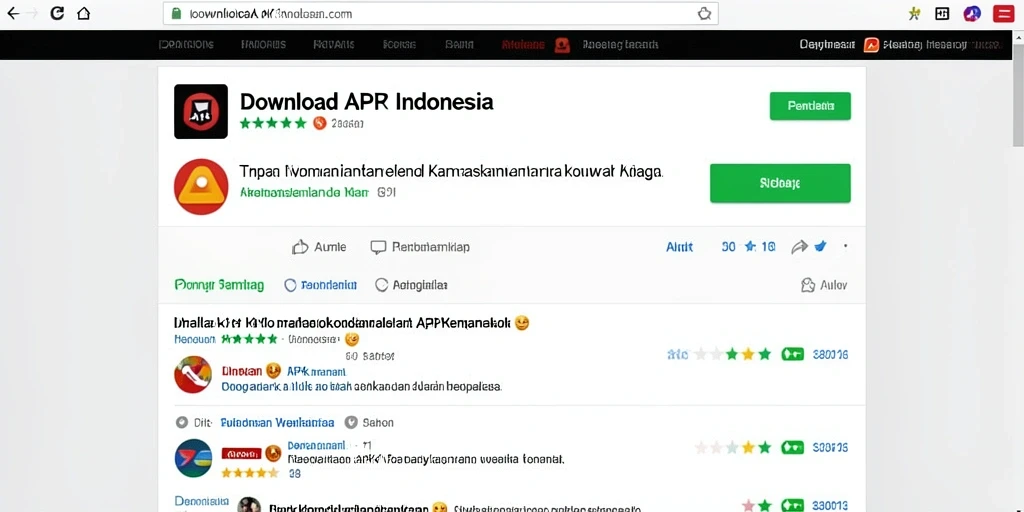Open the review title with smiley emoji
This screenshot has width=1024, height=512.
[352, 323]
